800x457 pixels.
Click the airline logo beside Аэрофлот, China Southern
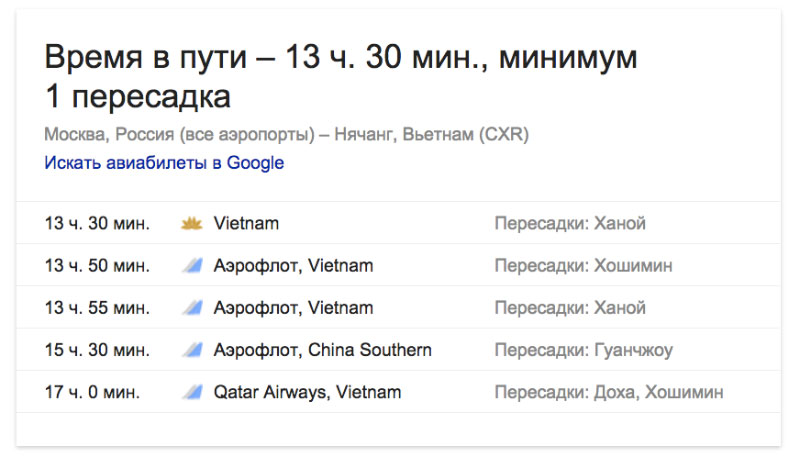click(x=191, y=350)
